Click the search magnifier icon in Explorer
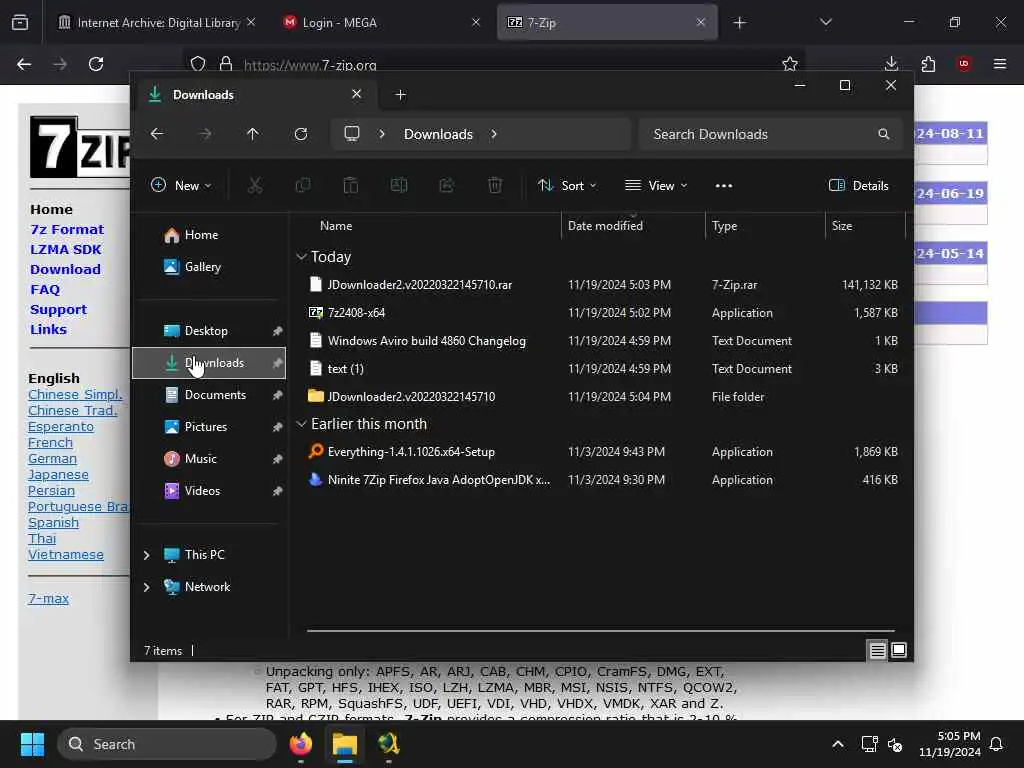Viewport: 1024px width, 768px height. 884,134
